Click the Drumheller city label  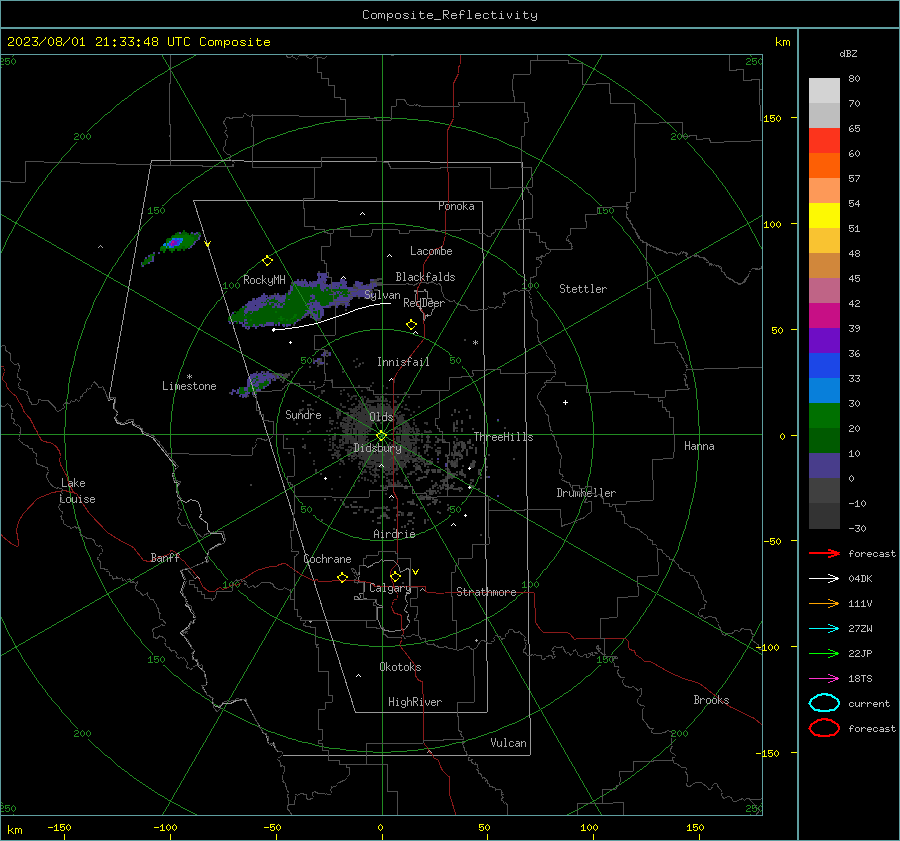[586, 493]
